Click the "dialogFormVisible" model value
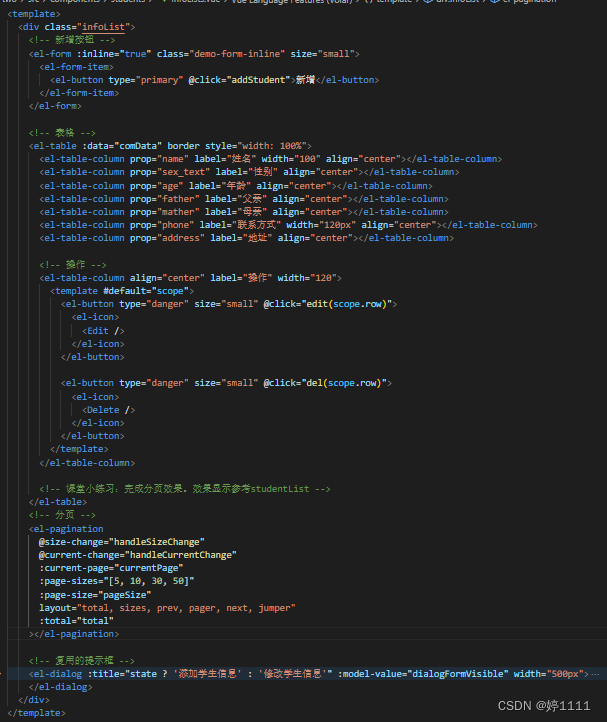 pyautogui.click(x=457, y=674)
